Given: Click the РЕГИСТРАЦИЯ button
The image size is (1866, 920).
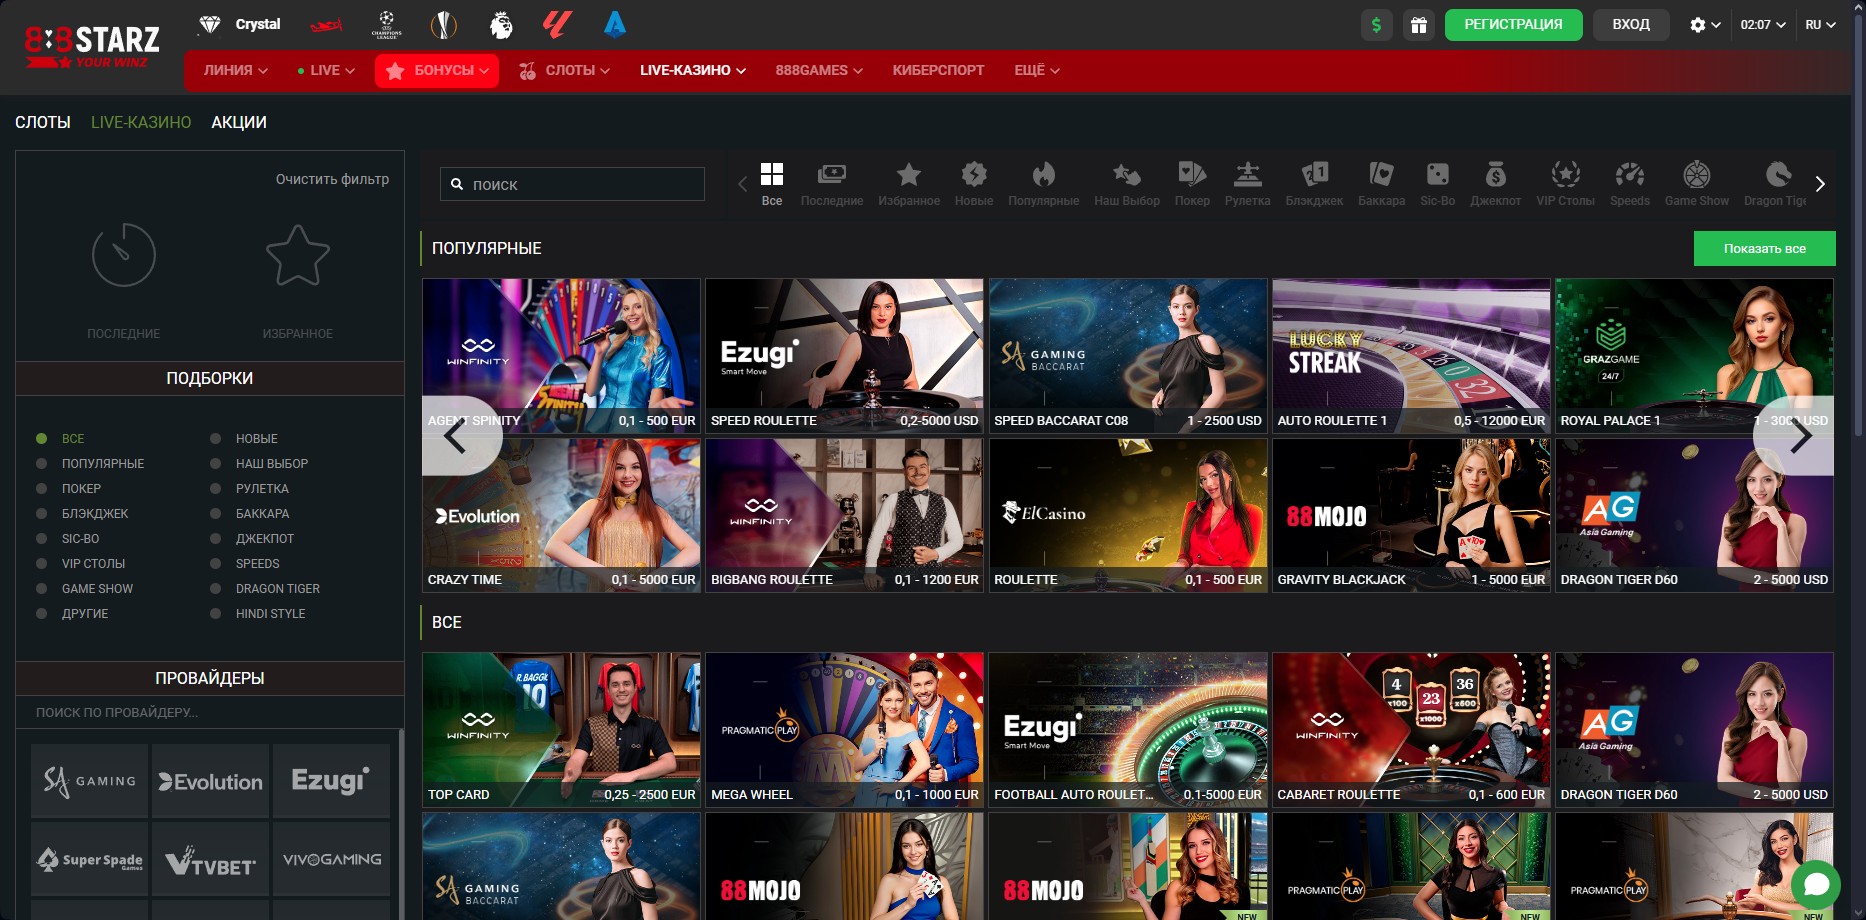Looking at the screenshot, I should pos(1513,25).
